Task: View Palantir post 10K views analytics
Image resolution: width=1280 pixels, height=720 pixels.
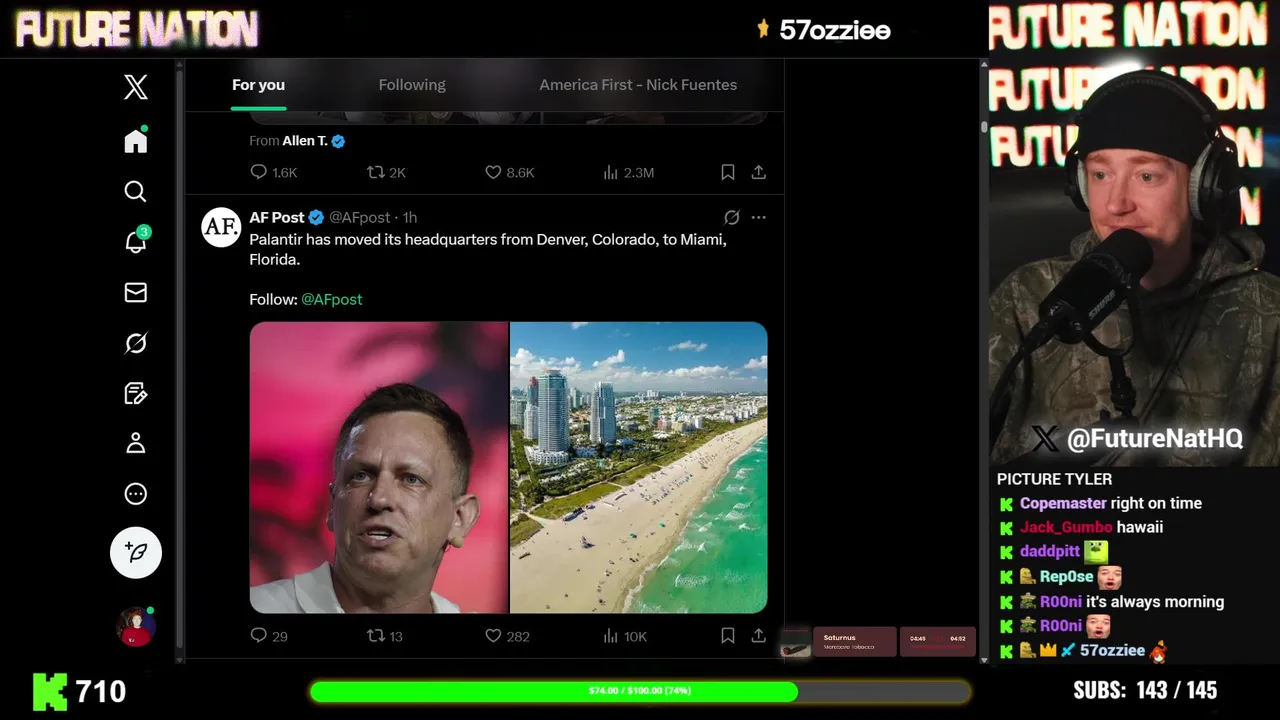Action: (625, 636)
